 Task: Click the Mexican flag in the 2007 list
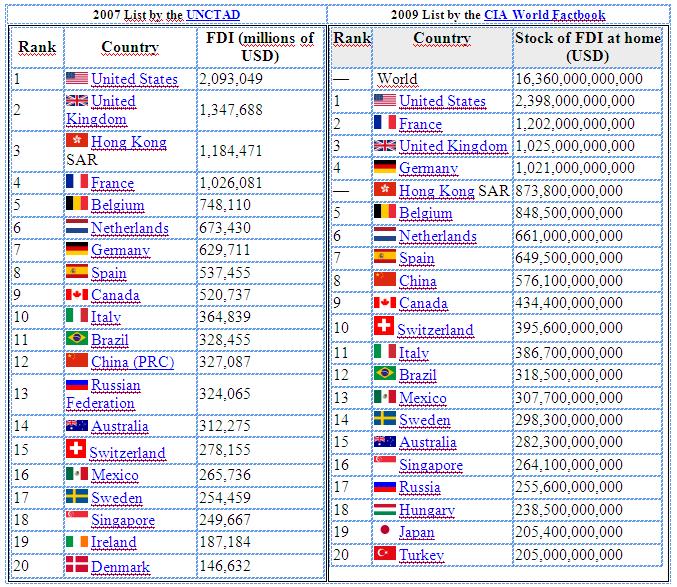77,473
